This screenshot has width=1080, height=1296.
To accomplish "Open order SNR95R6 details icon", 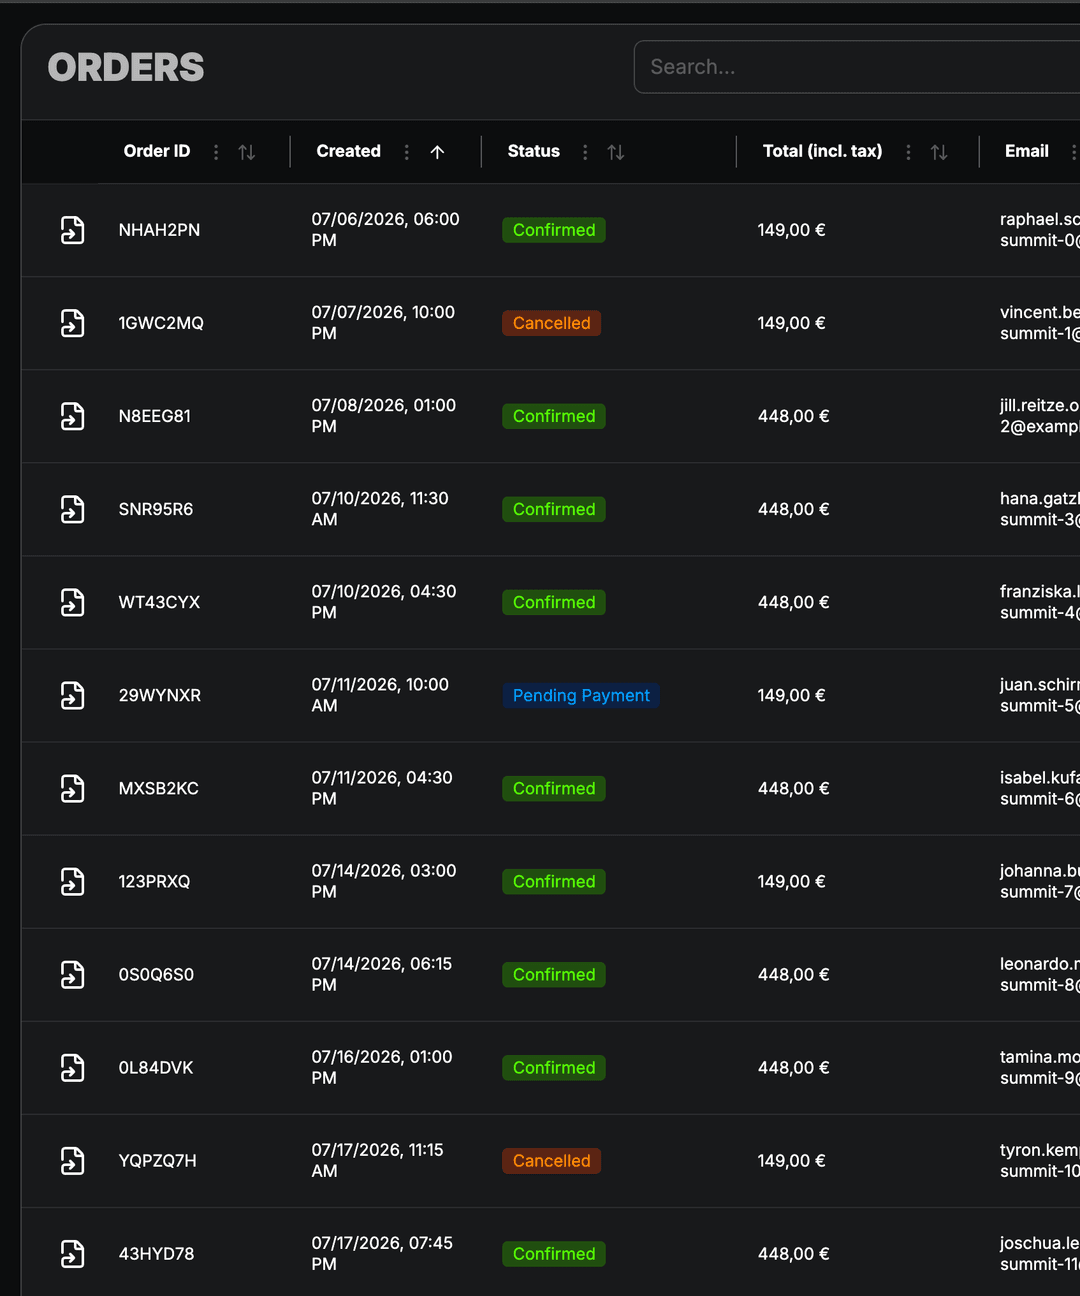I will click(72, 509).
